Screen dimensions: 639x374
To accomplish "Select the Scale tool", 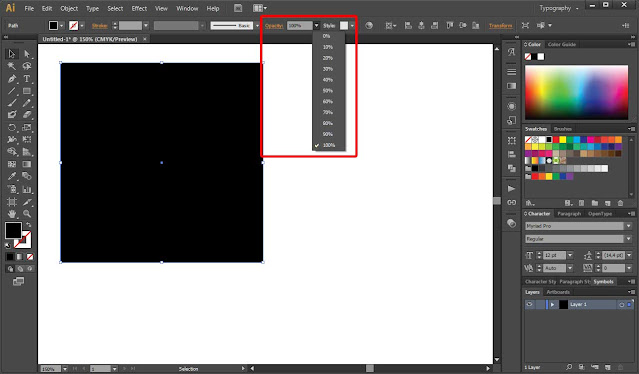I will click(x=27, y=128).
